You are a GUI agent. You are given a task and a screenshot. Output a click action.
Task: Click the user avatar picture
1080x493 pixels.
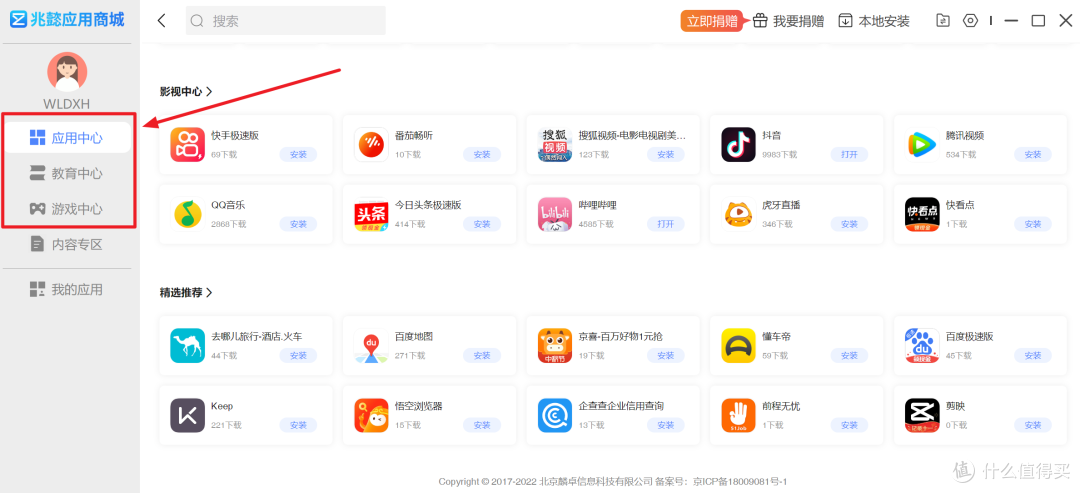tap(67, 72)
